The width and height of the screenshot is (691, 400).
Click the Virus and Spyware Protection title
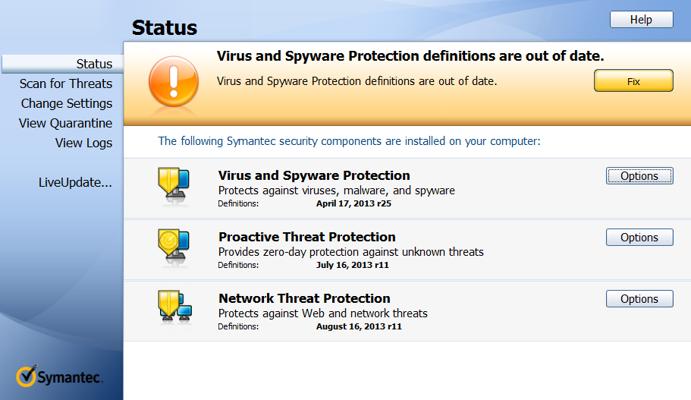(x=314, y=176)
